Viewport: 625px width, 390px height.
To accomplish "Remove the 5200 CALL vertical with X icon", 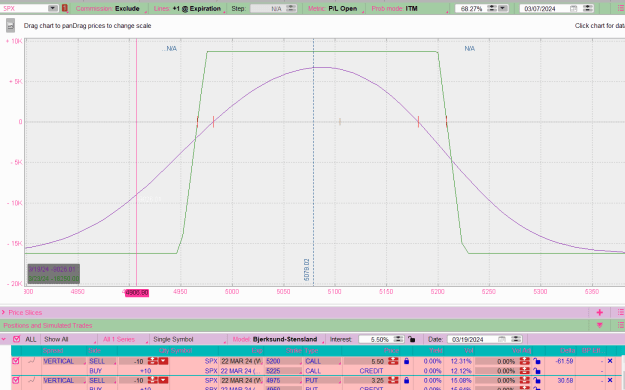I will coord(610,361).
